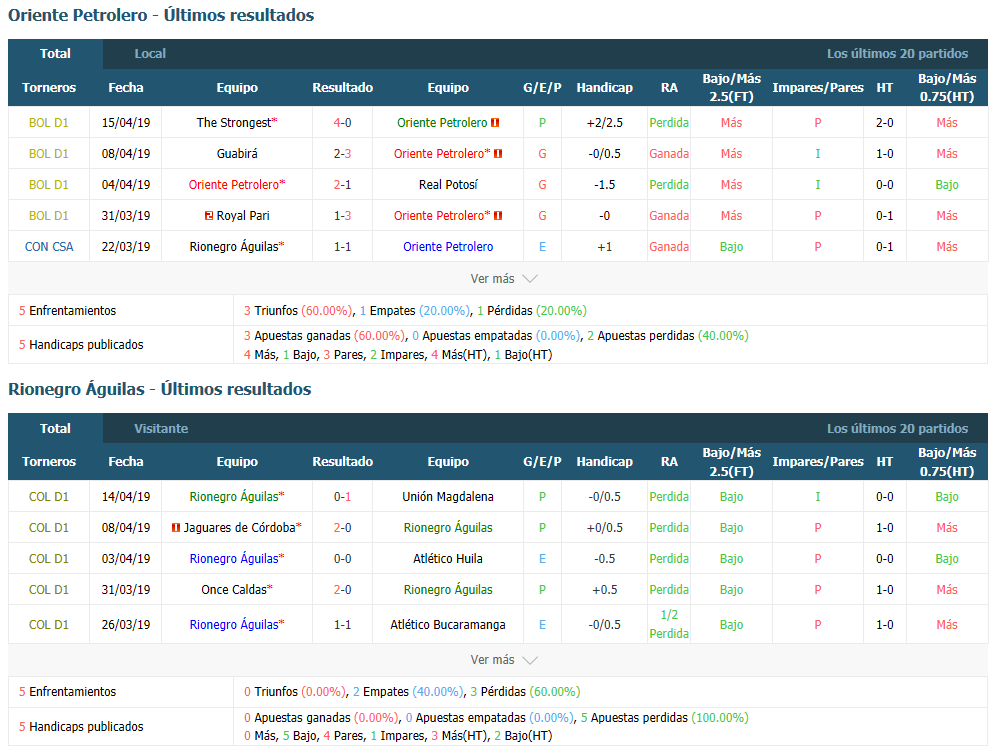The width and height of the screenshot is (996, 750).
Task: Click the +1 handicap in the CON CSA row
Action: click(605, 247)
